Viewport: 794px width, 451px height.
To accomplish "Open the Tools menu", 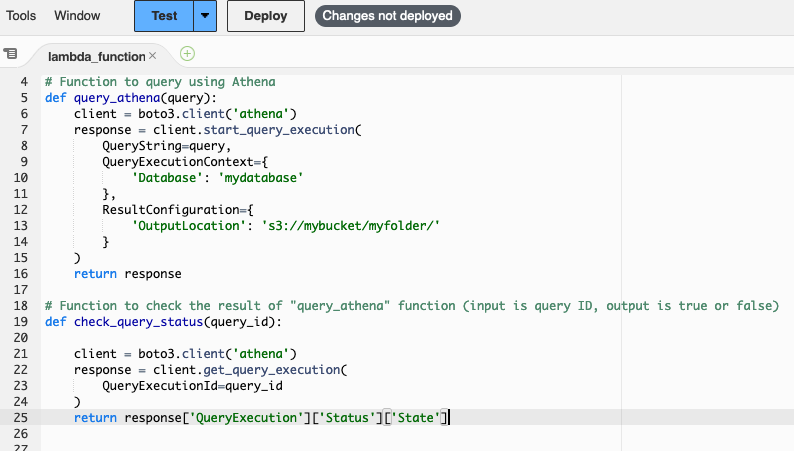I will (x=21, y=16).
